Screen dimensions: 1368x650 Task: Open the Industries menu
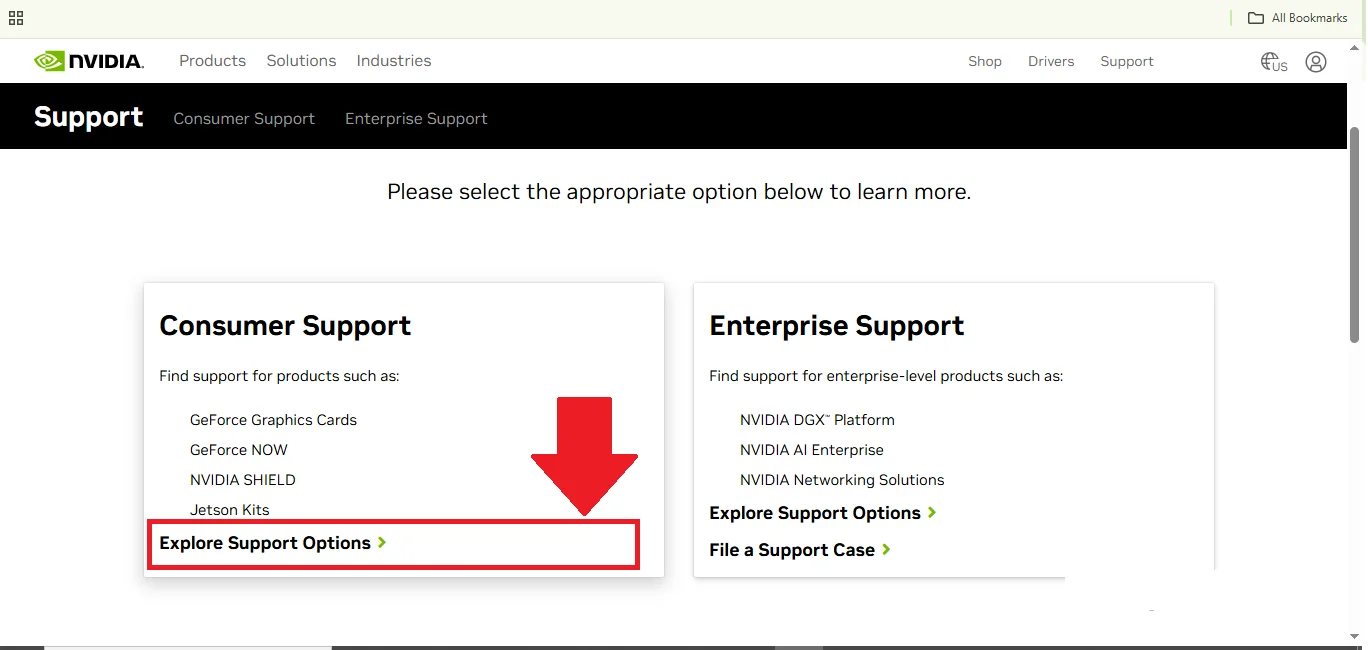[x=394, y=61]
